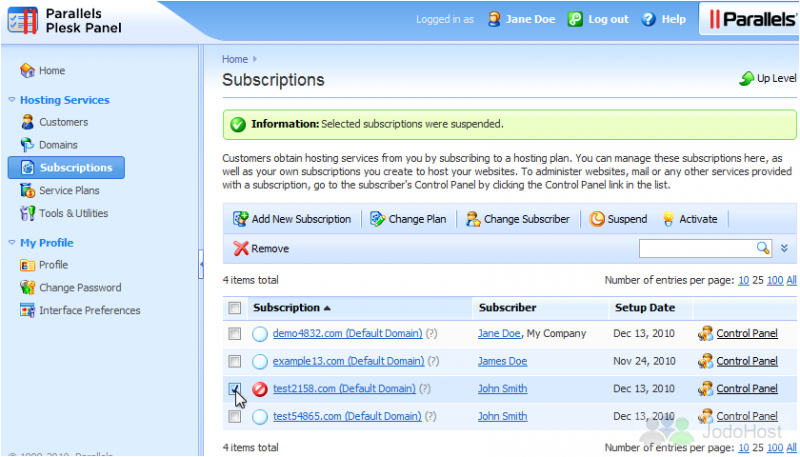Image resolution: width=800 pixels, height=457 pixels.
Task: Click the Tools & Utilities wrench icon
Action: pos(27,213)
